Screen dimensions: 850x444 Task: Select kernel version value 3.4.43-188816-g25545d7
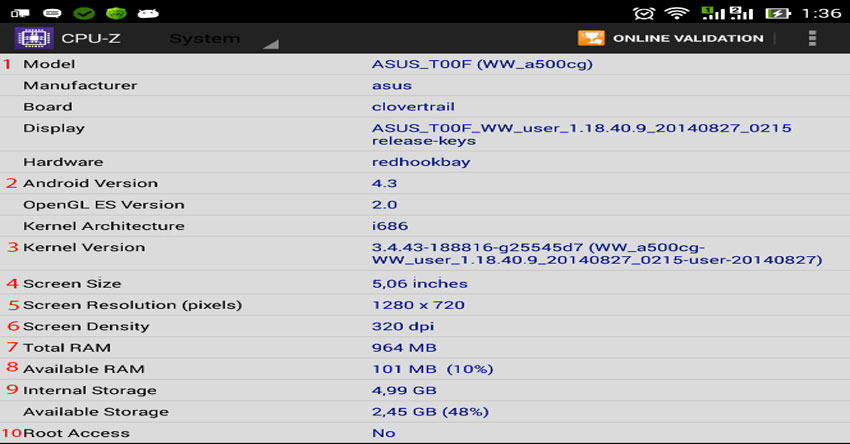(597, 253)
